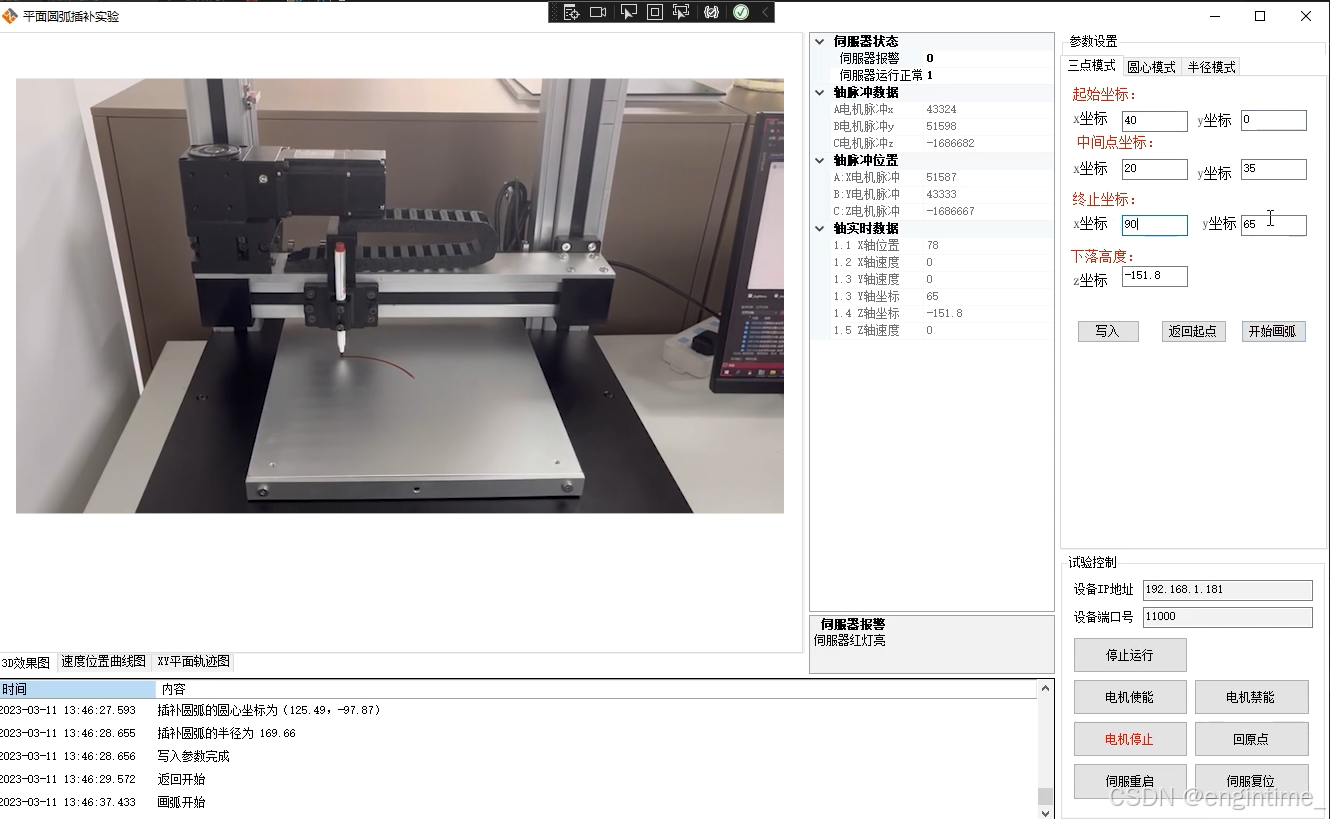Click the video camera icon in debug toolbar
Viewport: 1330px width, 819px height.
click(x=598, y=12)
